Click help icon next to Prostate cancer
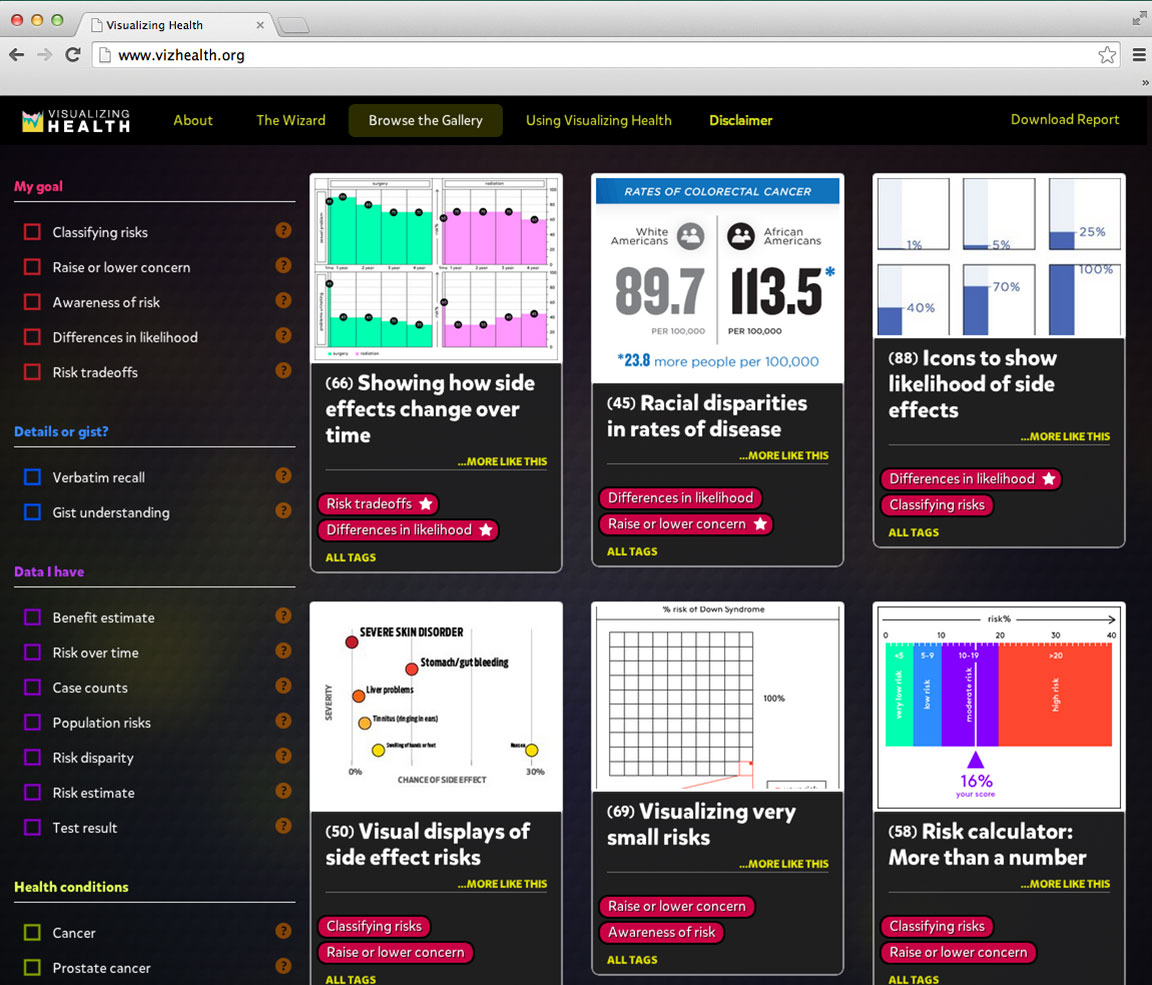This screenshot has height=985, width=1152. pyautogui.click(x=283, y=966)
